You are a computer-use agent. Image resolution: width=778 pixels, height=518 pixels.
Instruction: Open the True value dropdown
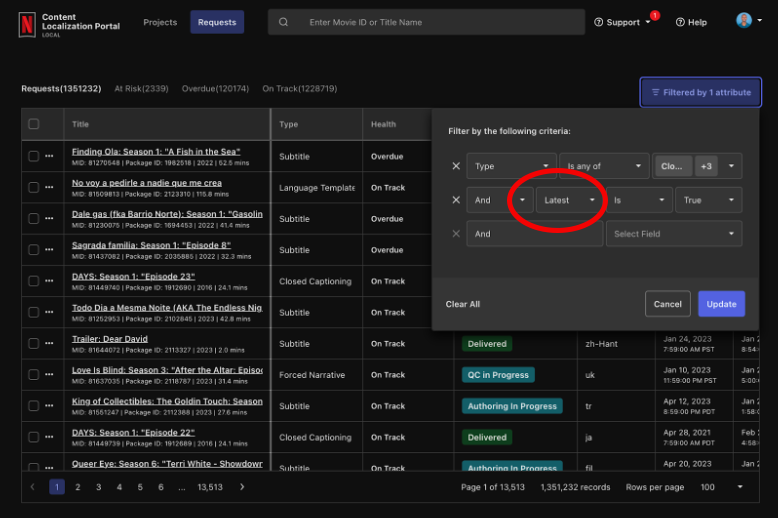[709, 200]
